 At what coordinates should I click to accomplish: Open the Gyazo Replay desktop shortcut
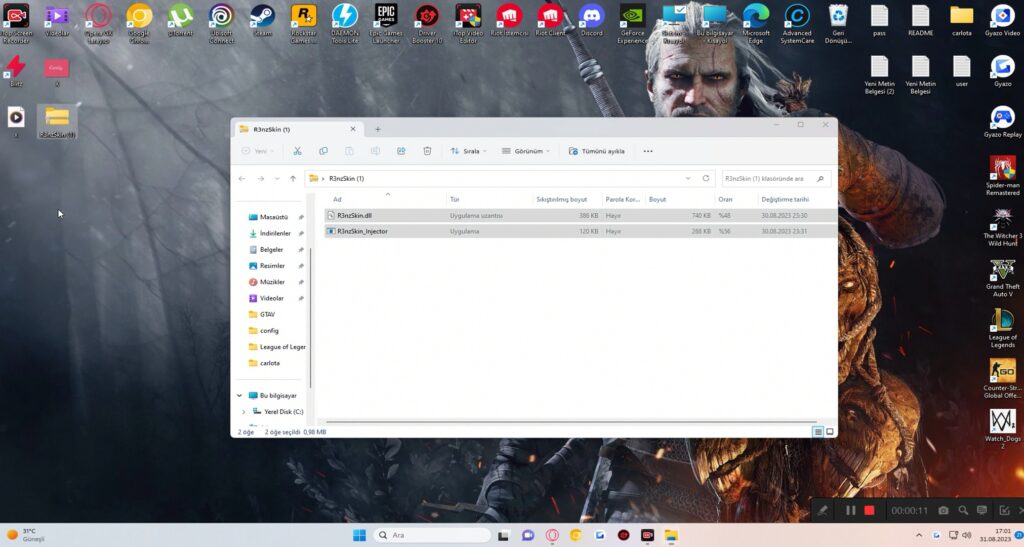(1002, 122)
